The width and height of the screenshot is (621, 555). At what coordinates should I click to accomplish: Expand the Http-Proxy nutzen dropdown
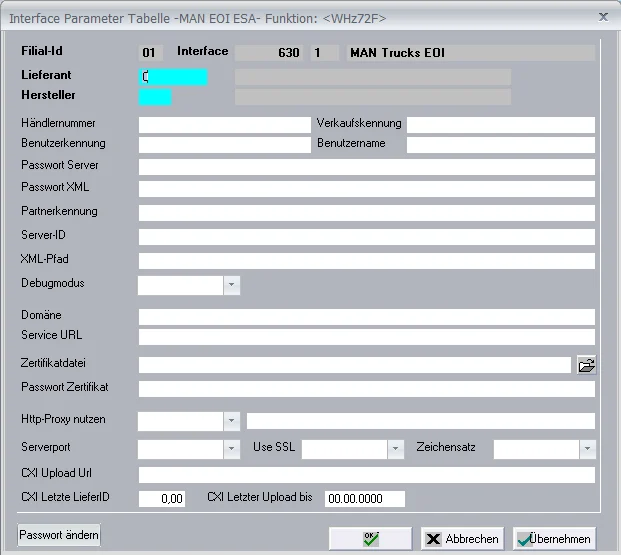click(232, 421)
